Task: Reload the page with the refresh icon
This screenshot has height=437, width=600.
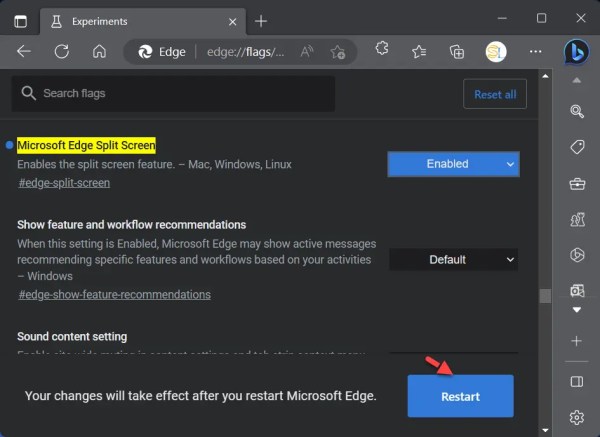Action: click(62, 51)
